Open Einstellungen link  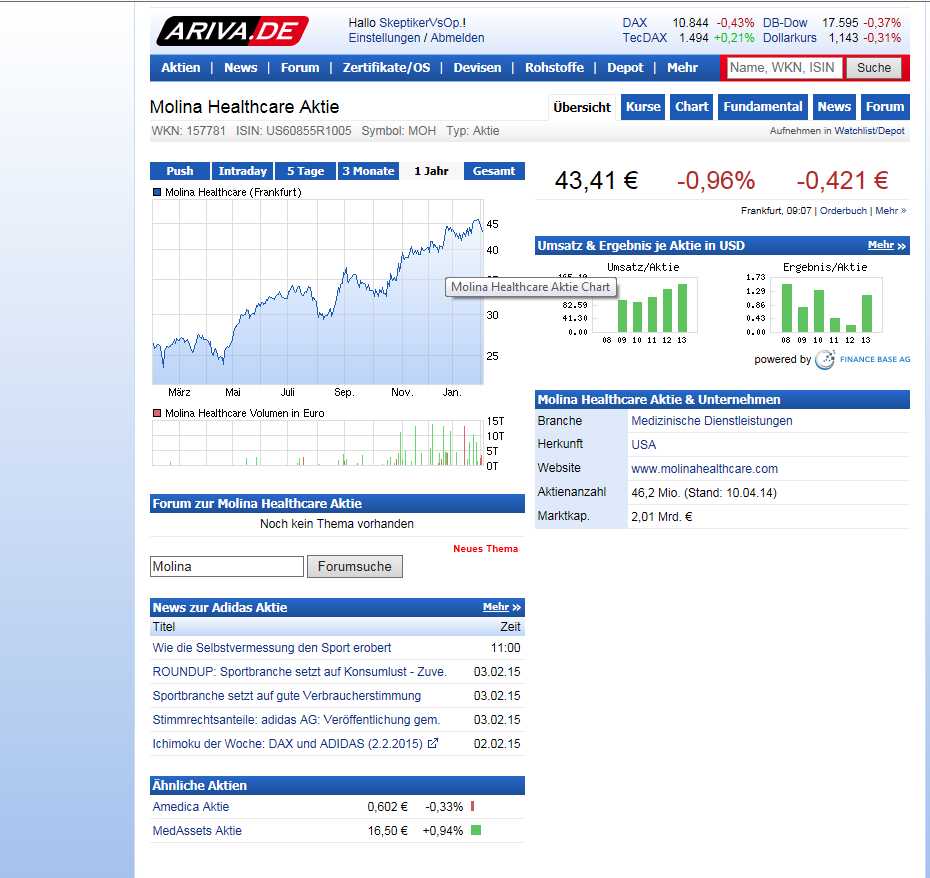tap(384, 38)
